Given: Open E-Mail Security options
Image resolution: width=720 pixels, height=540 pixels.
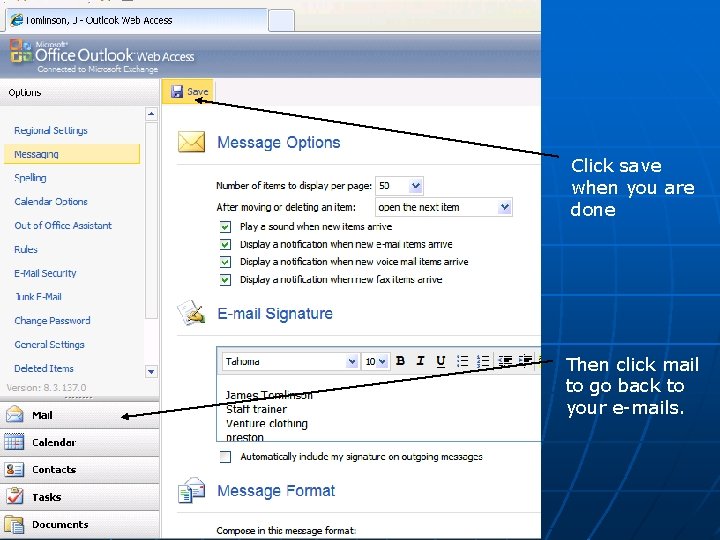Looking at the screenshot, I should coord(45,273).
